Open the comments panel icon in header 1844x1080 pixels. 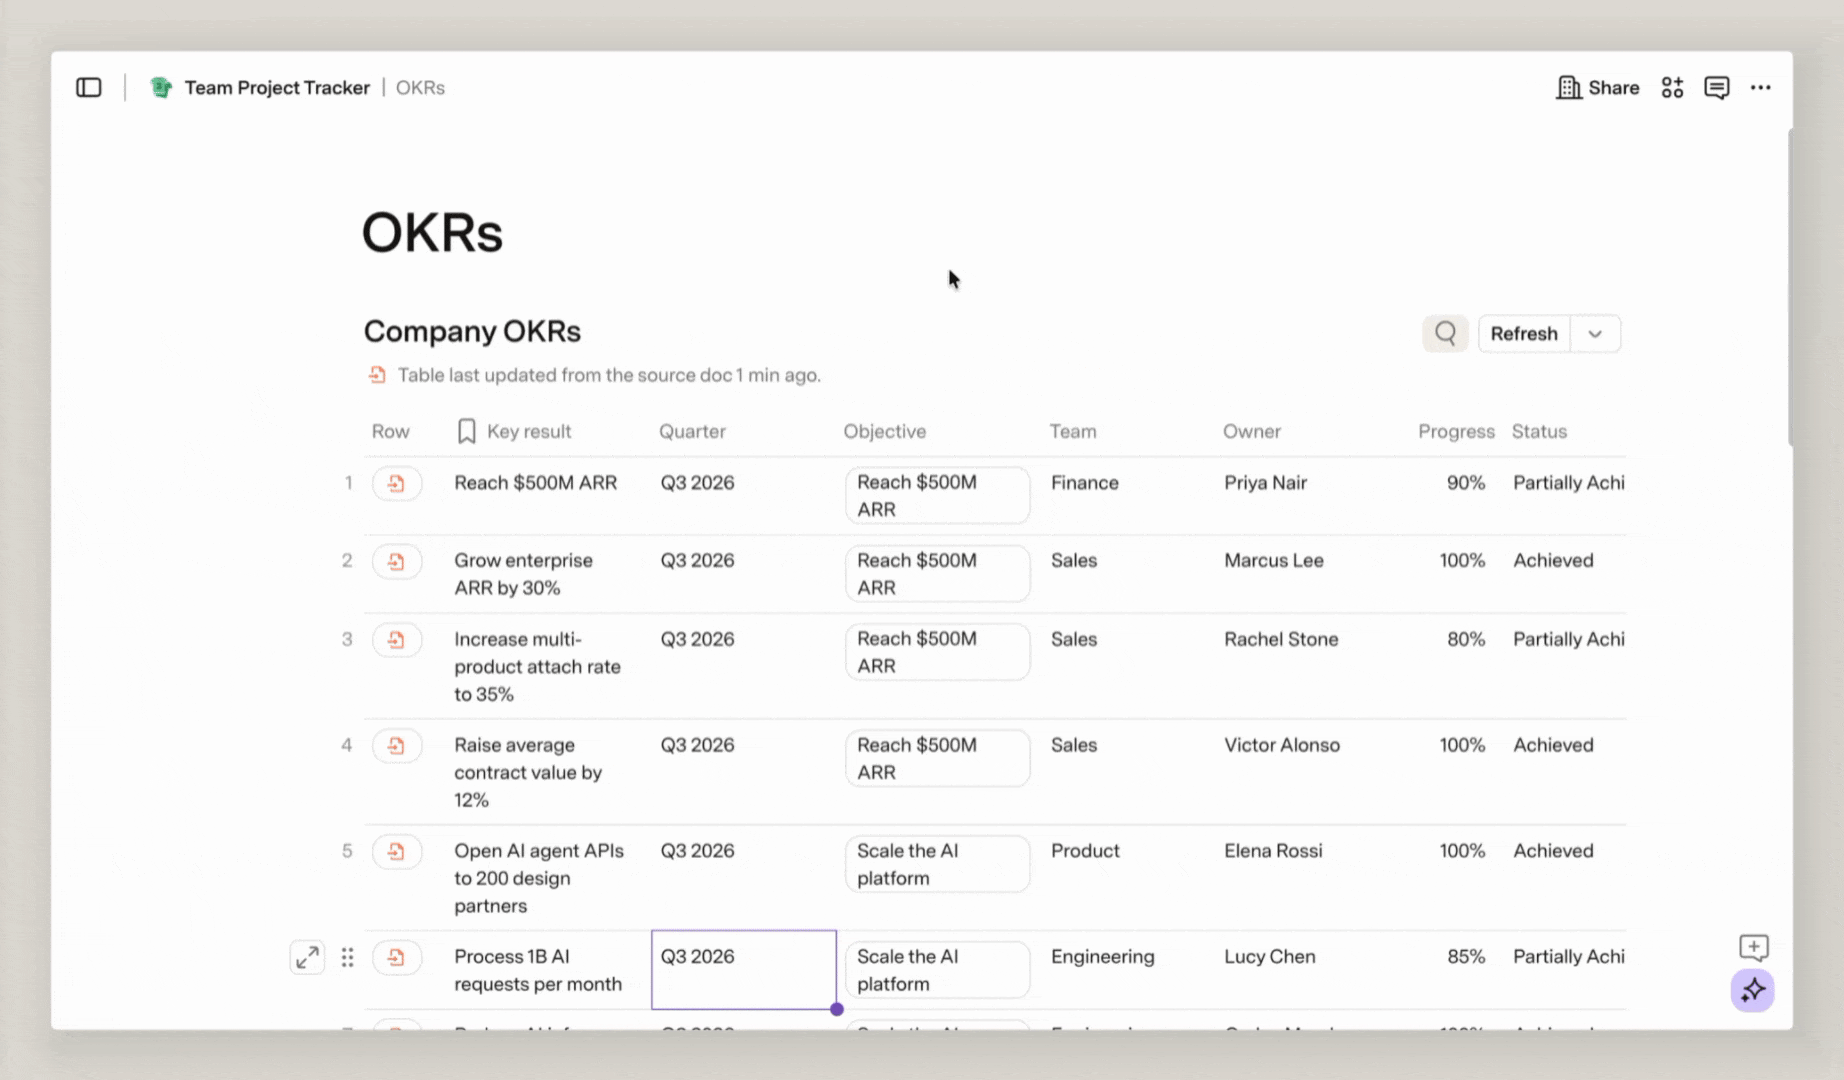point(1716,87)
